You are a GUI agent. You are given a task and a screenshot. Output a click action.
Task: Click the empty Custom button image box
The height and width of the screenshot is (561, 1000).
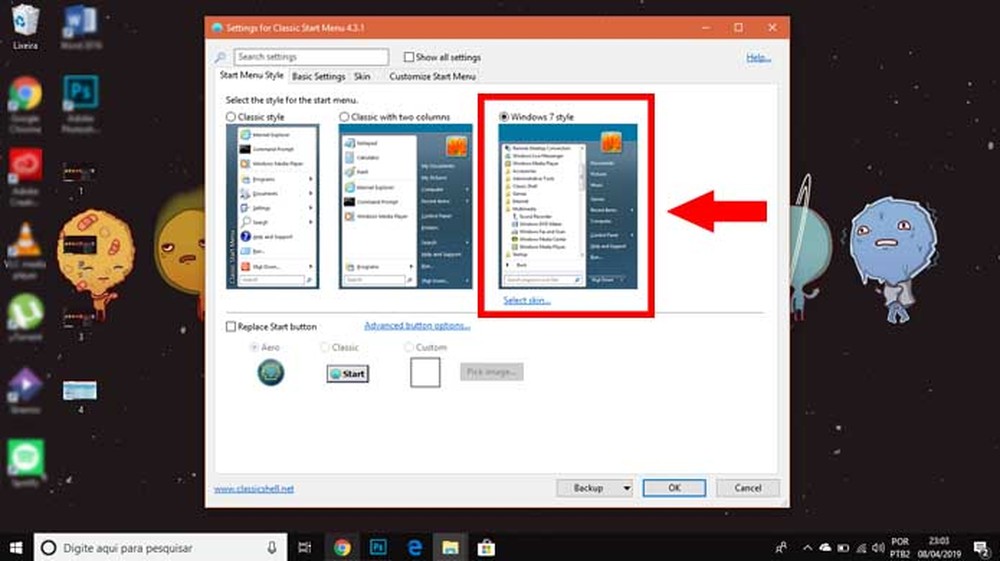pyautogui.click(x=425, y=372)
